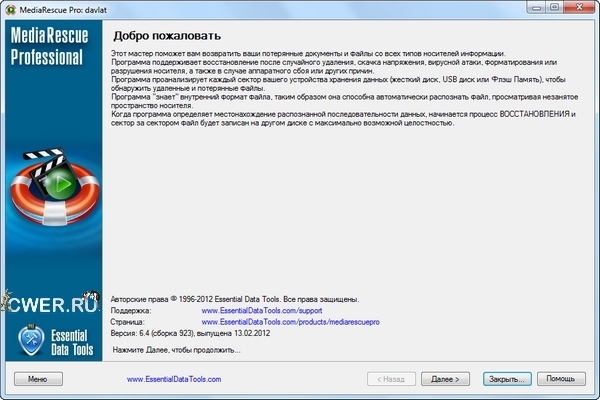Click the Далее > button
The height and width of the screenshot is (400, 600).
445,379
